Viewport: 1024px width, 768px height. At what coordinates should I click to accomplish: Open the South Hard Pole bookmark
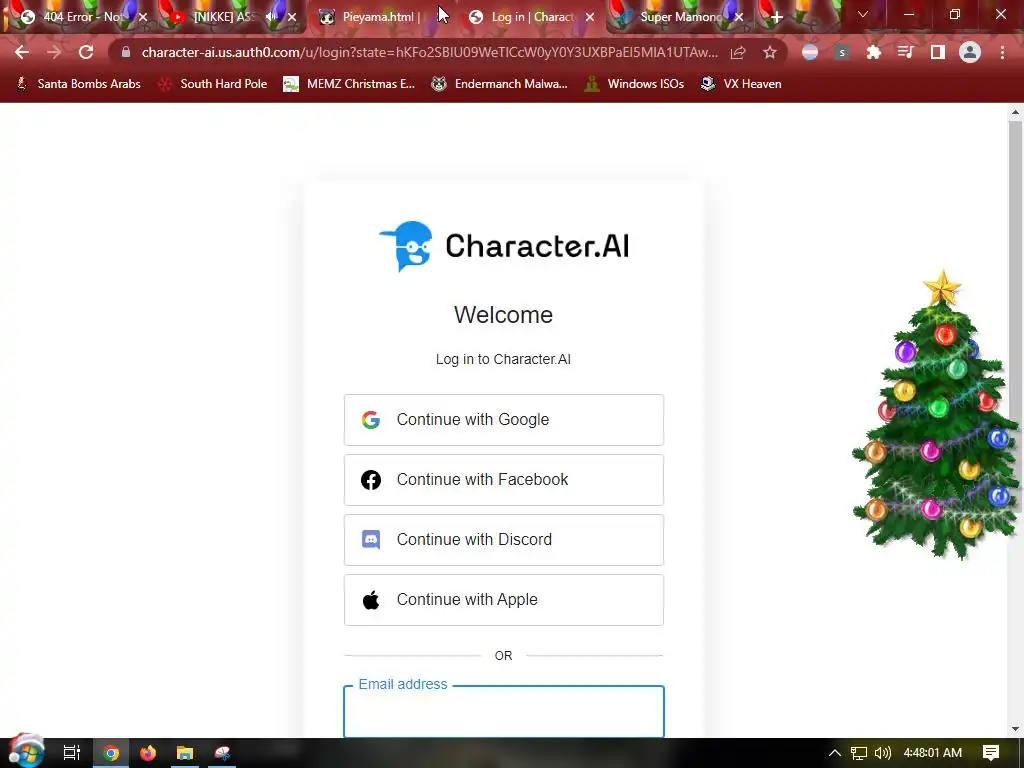213,84
